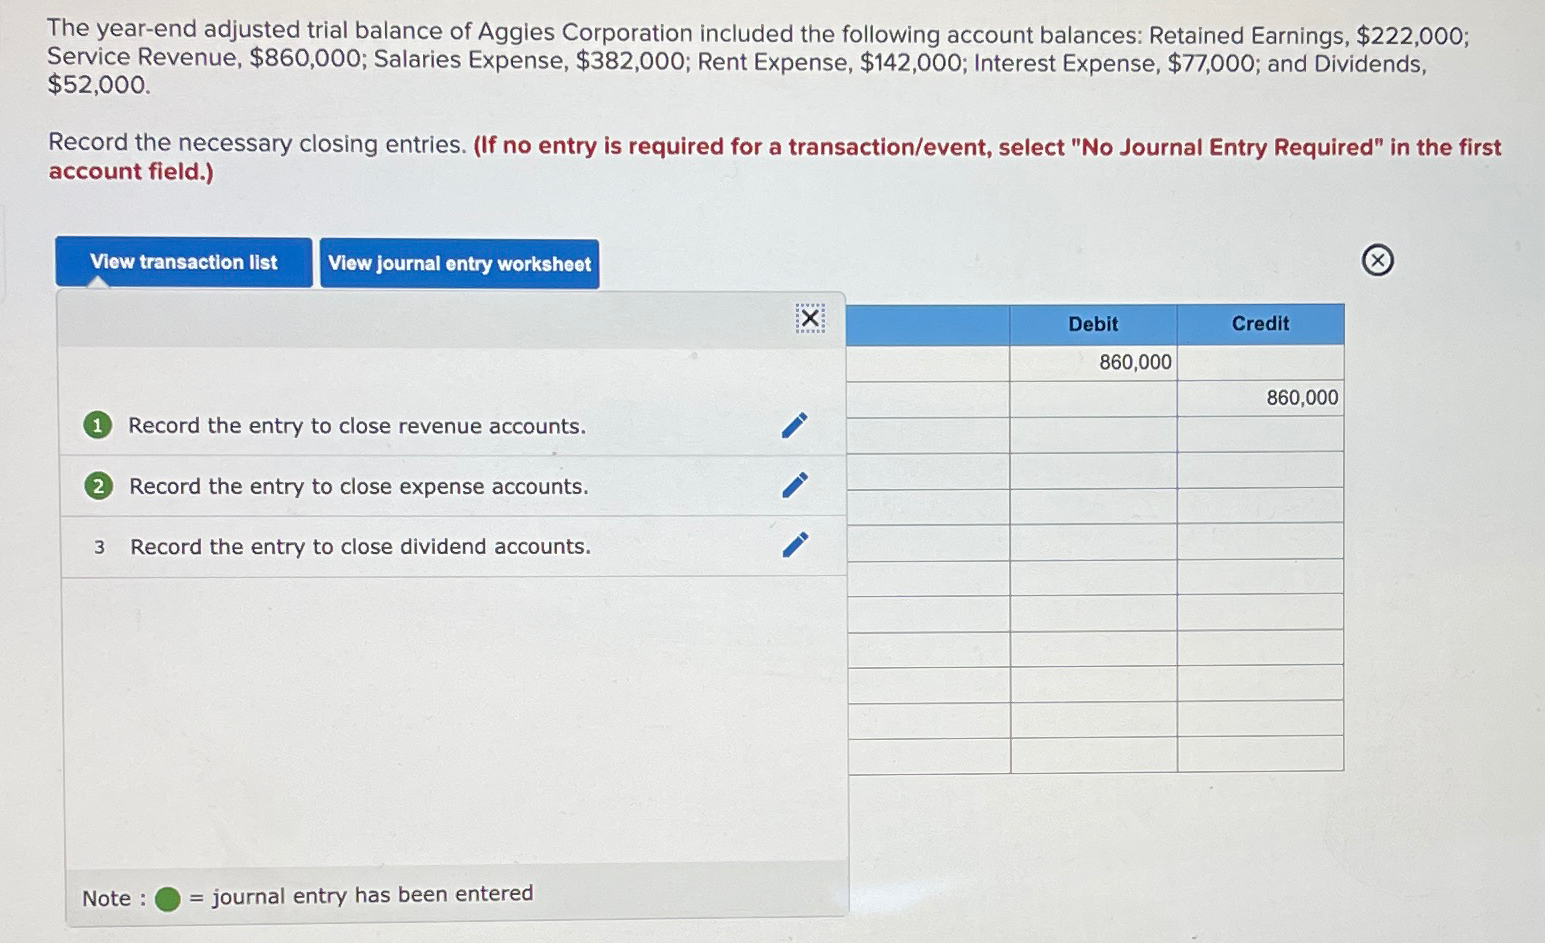The image size is (1545, 943).
Task: Click the pencil icon beside expense accounts entry
Action: [x=795, y=486]
